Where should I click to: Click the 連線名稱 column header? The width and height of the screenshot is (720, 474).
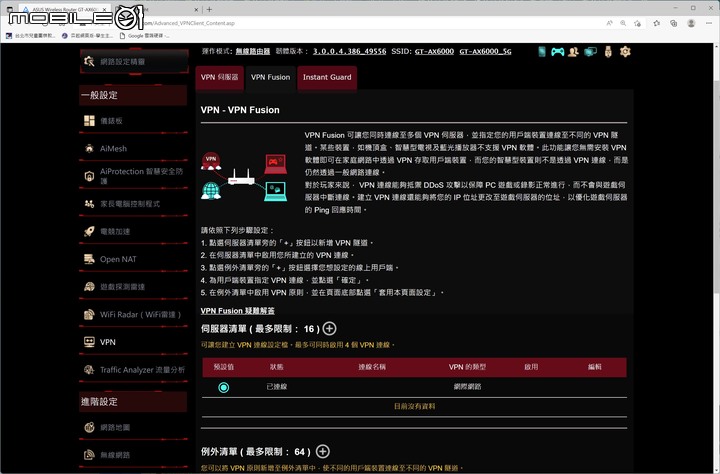(372, 367)
